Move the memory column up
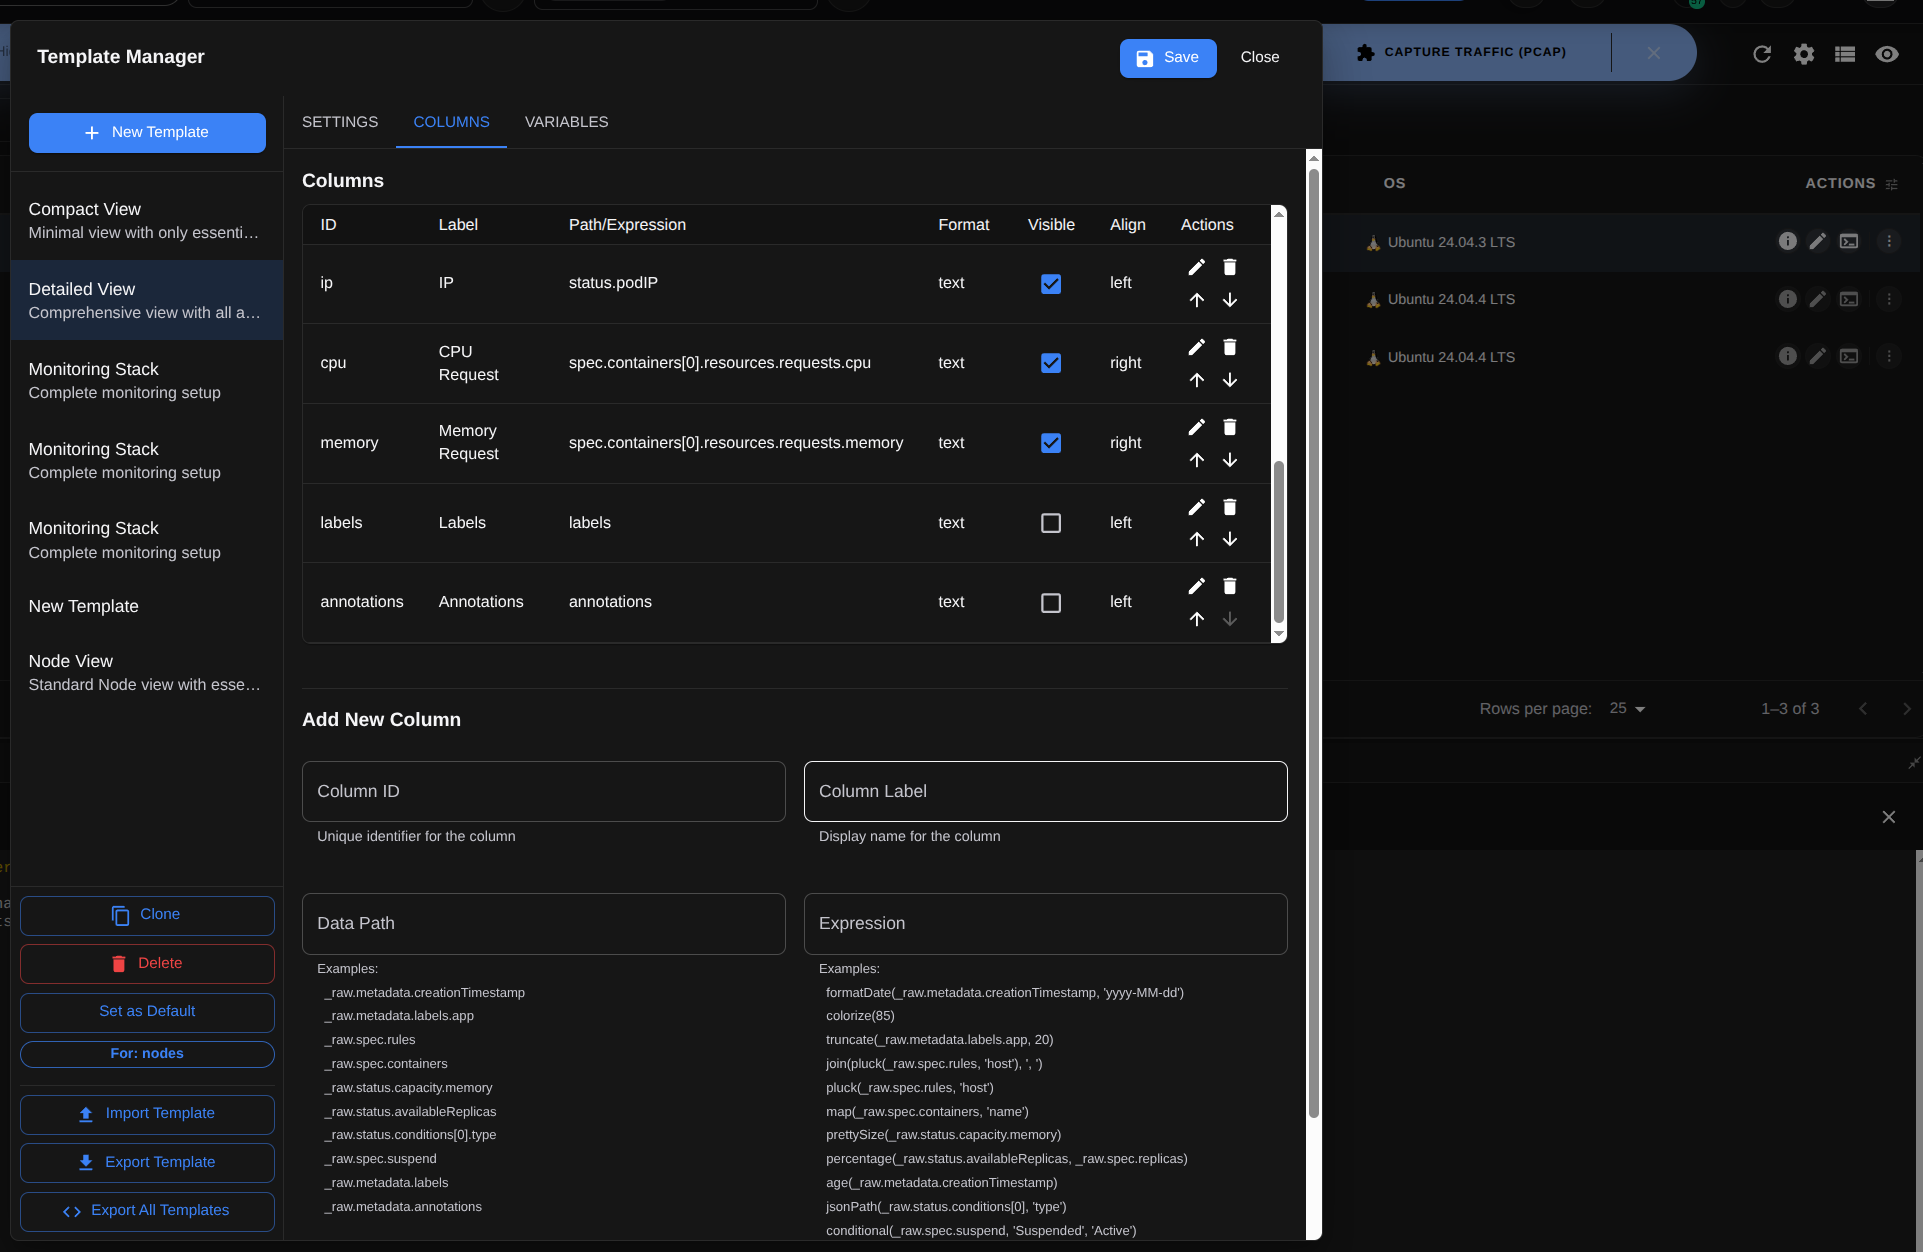This screenshot has height=1252, width=1923. coord(1196,460)
